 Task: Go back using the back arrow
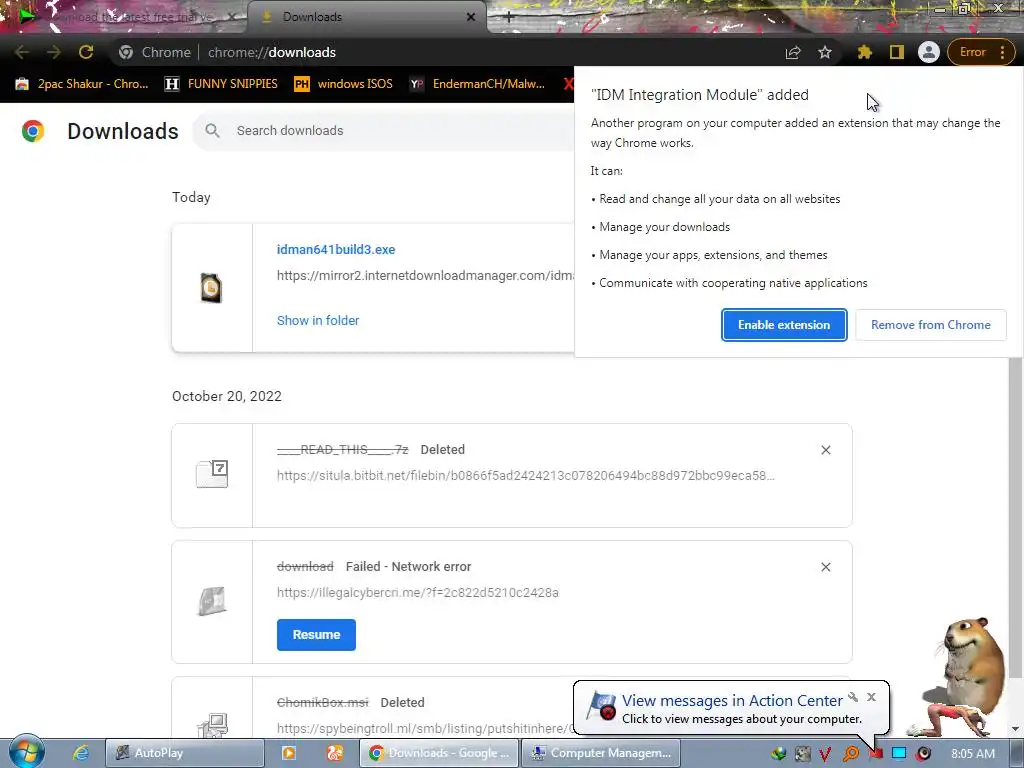[x=21, y=52]
